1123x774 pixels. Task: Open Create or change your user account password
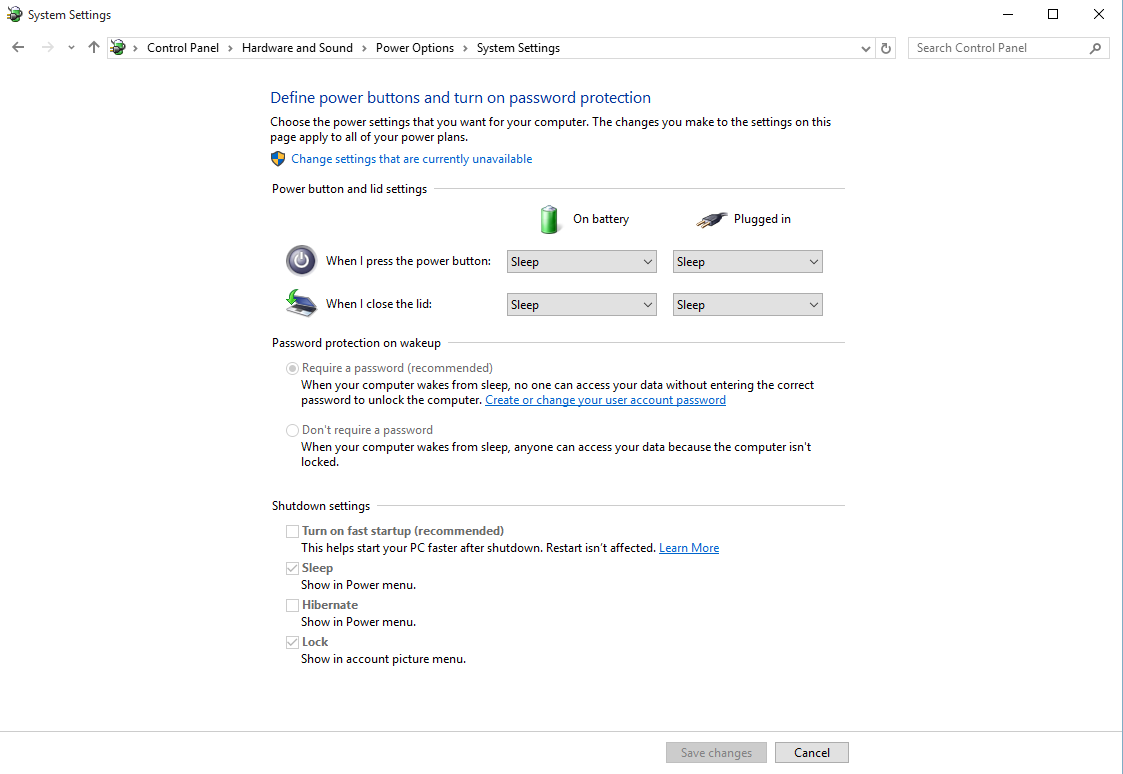tap(605, 400)
